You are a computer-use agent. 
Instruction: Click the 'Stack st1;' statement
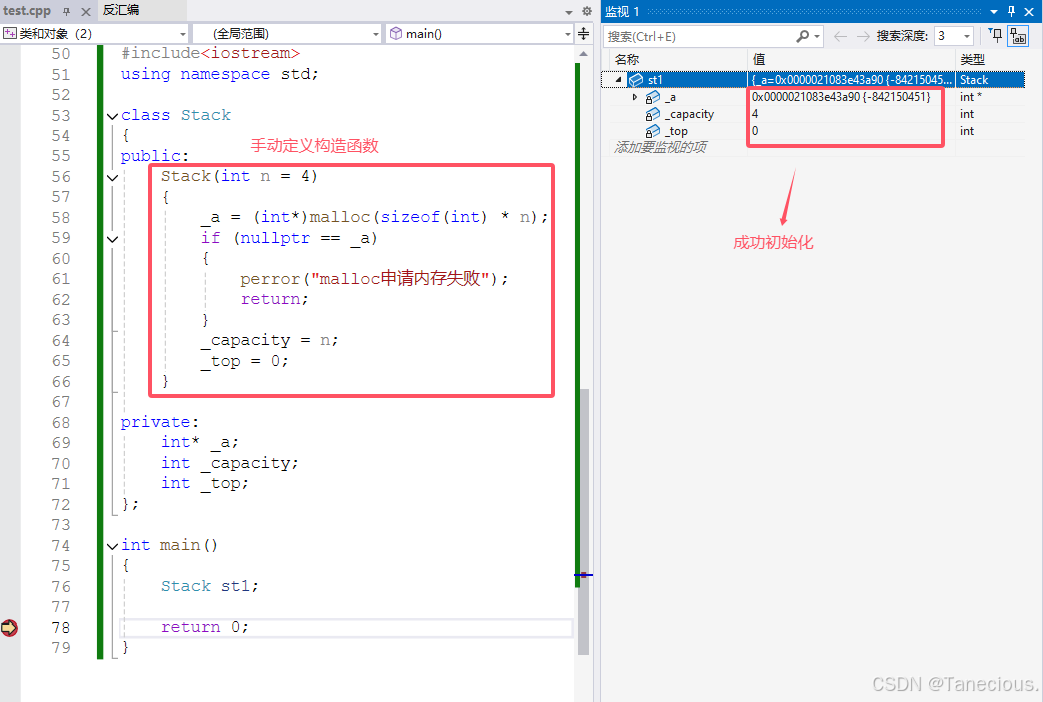click(210, 586)
